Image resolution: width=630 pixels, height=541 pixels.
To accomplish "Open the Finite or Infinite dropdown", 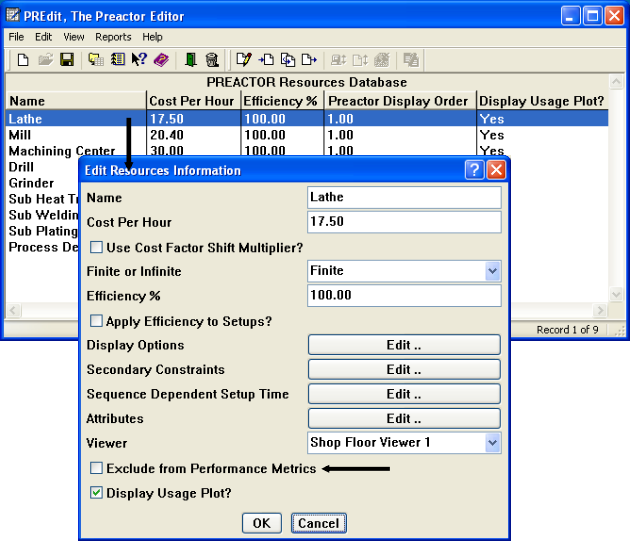I will pos(493,271).
